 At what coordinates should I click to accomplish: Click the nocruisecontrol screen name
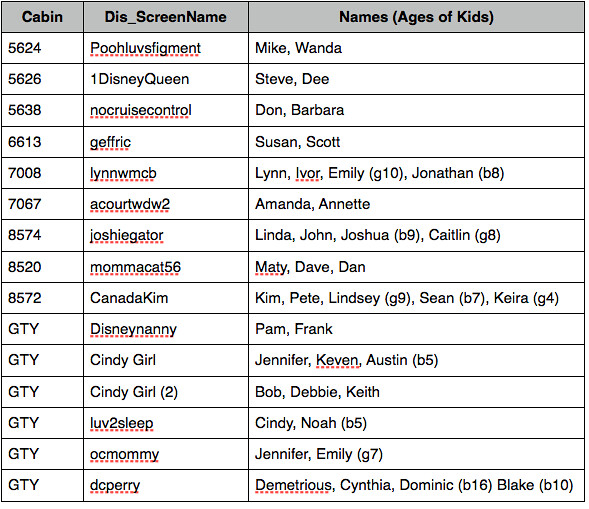click(141, 110)
